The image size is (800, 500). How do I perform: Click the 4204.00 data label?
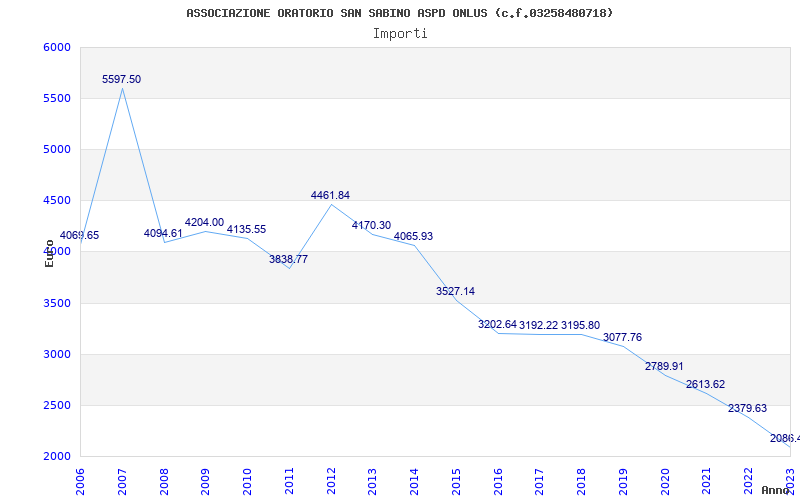point(205,222)
